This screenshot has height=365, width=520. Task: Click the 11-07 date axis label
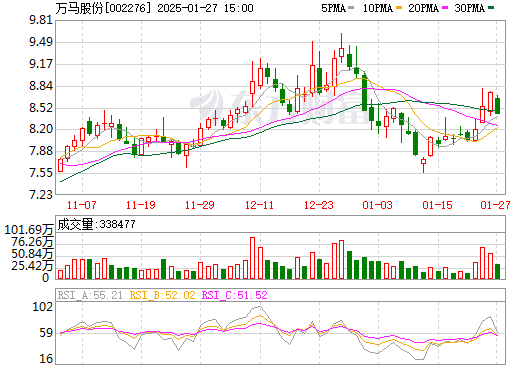(x=81, y=205)
